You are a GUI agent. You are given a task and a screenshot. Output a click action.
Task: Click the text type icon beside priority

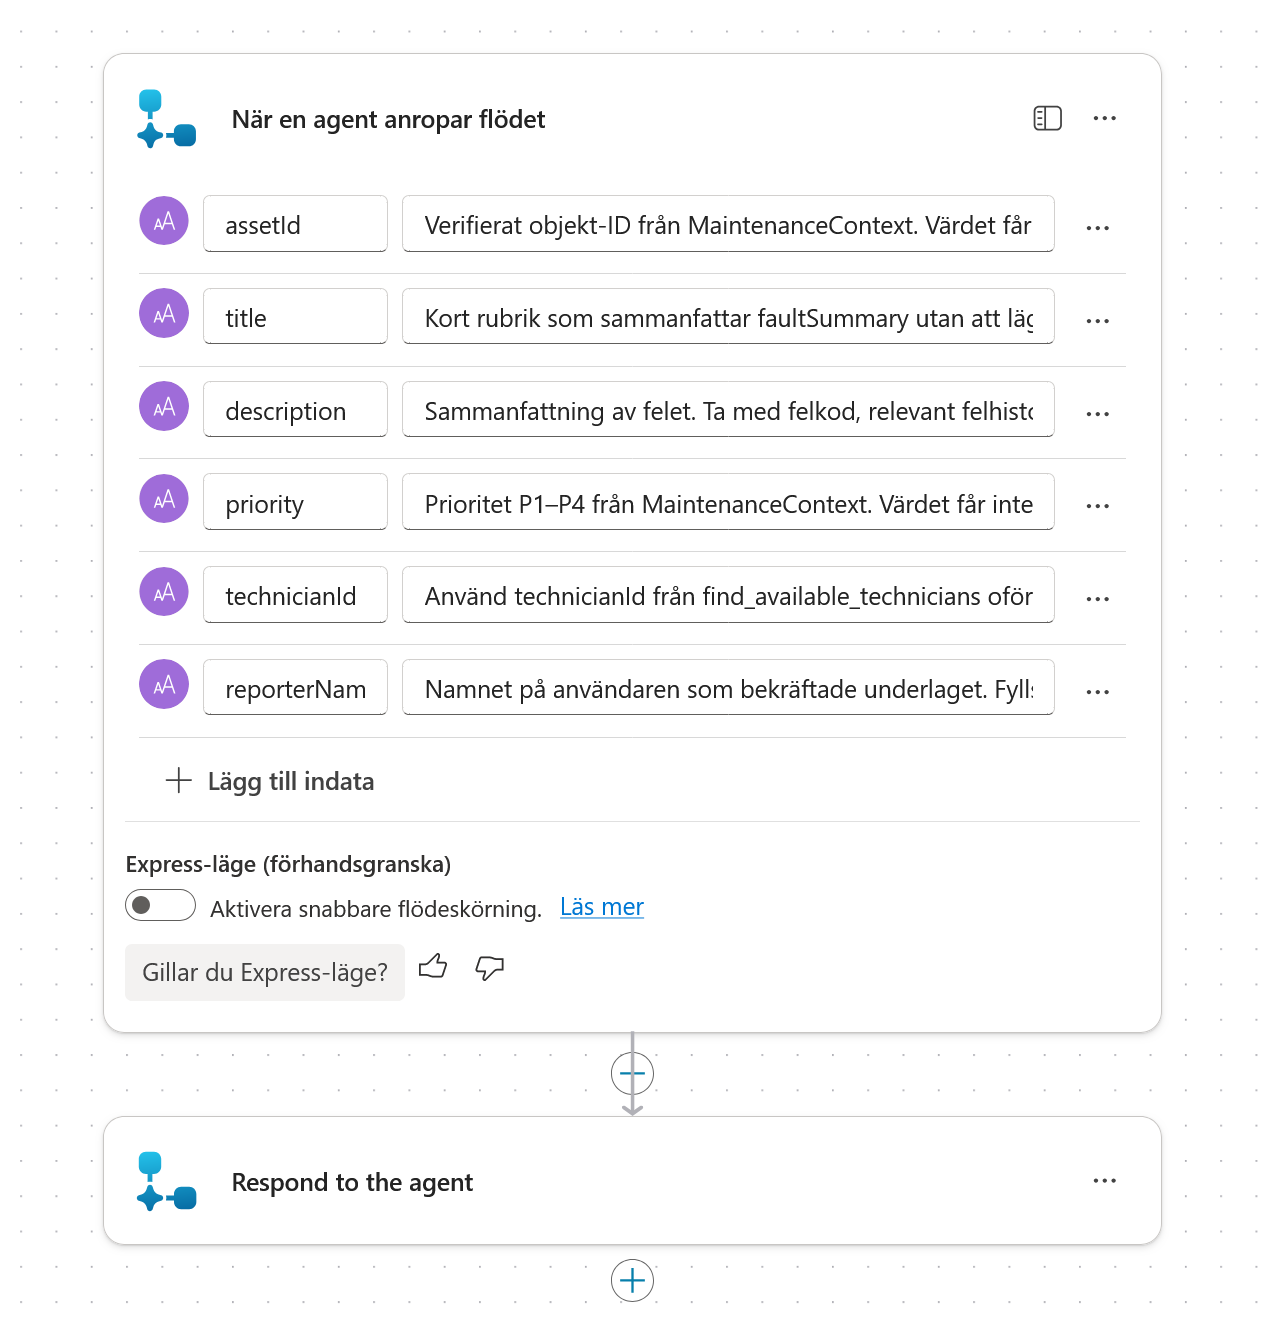tap(164, 499)
